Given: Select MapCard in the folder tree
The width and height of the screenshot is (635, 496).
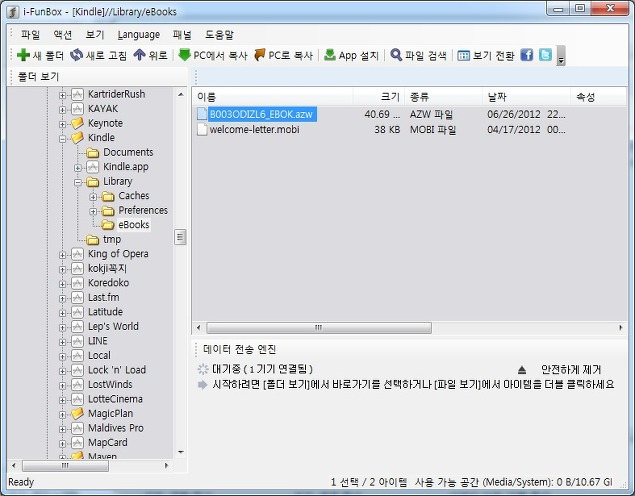Looking at the screenshot, I should [108, 443].
